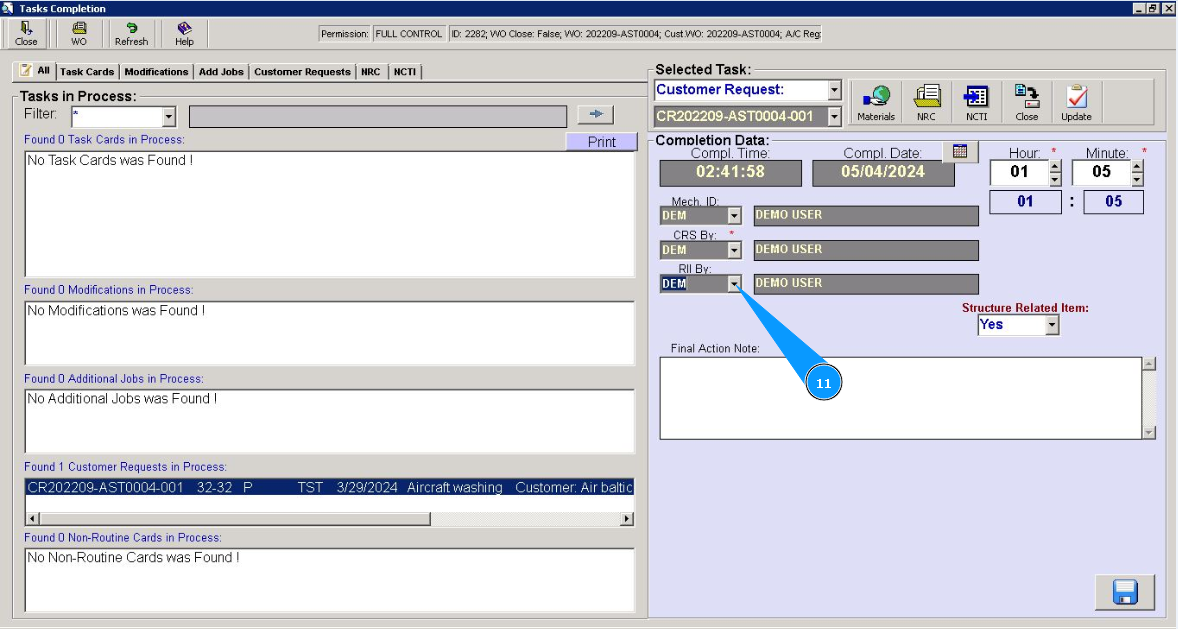Image resolution: width=1178 pixels, height=629 pixels.
Task: Open the WO toolbar icon
Action: [79, 34]
